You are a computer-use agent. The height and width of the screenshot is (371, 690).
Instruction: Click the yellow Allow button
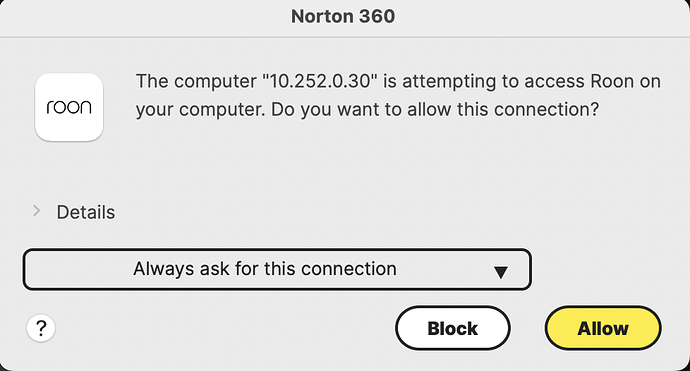coord(603,328)
